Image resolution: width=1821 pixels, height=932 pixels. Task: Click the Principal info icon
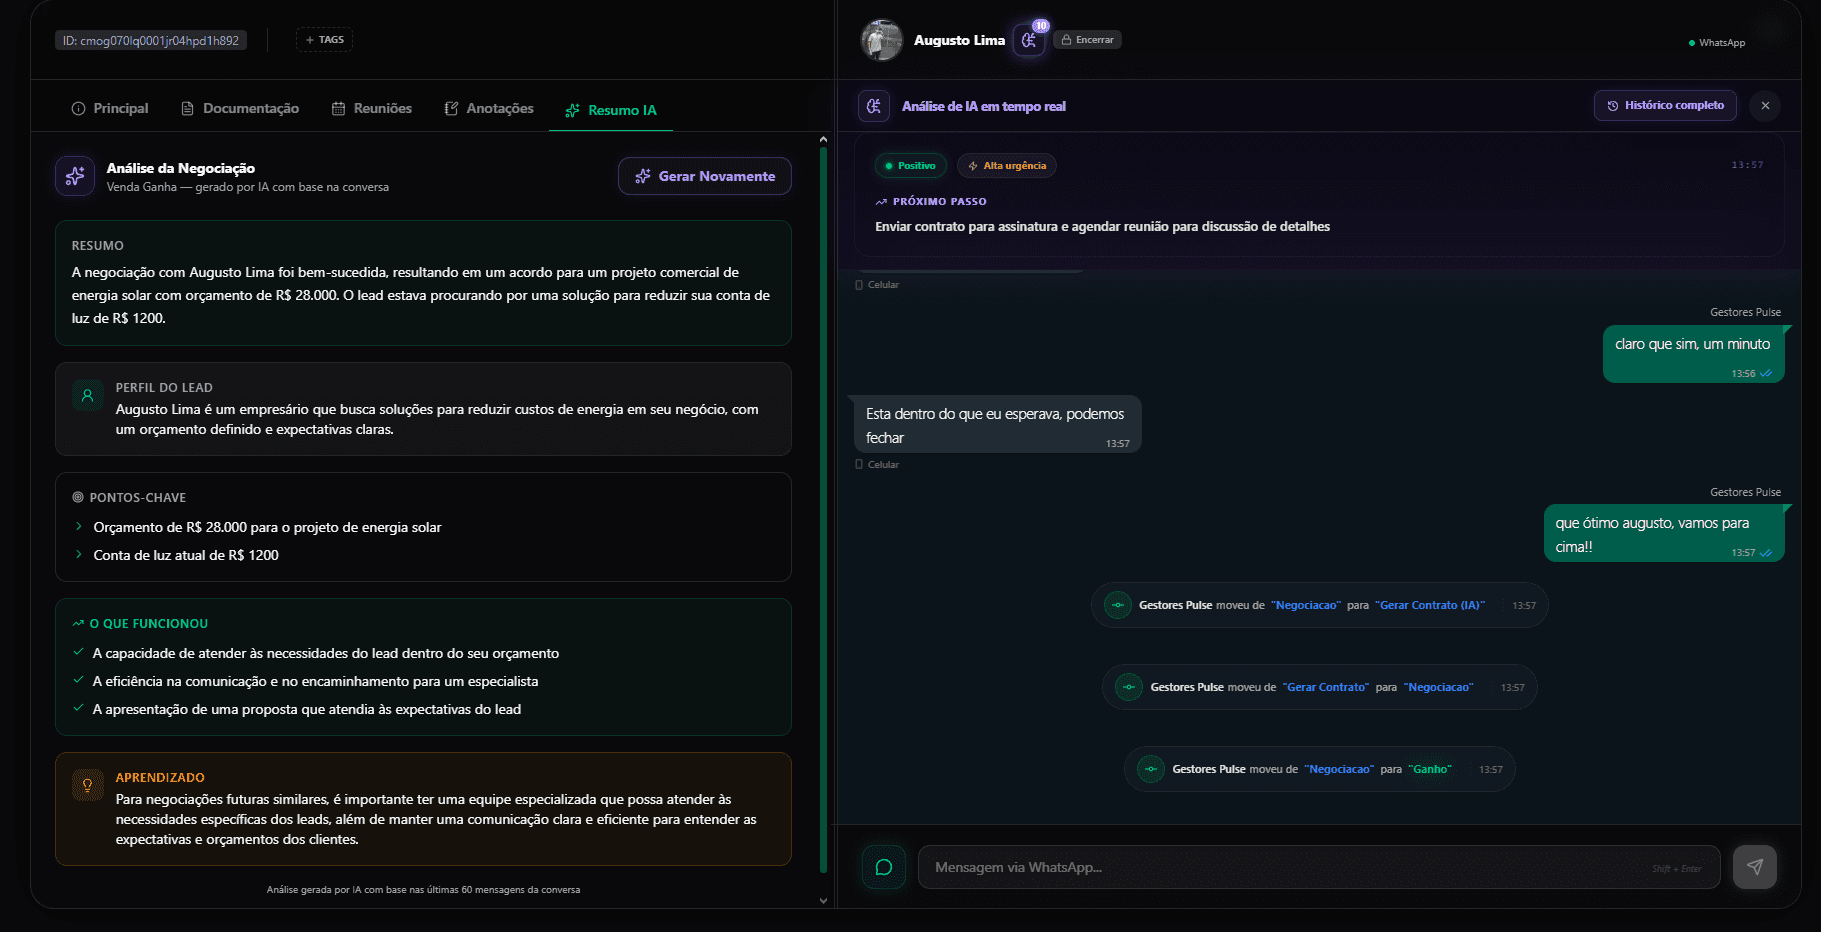78,108
